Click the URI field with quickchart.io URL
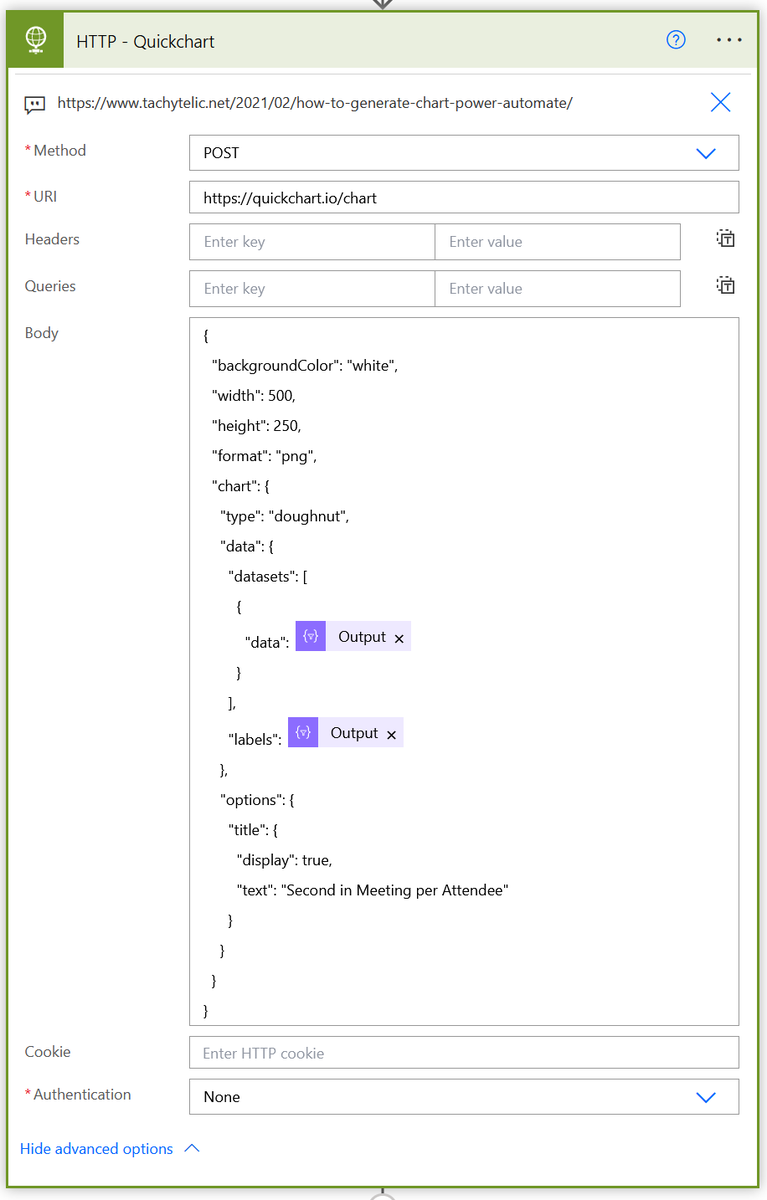Viewport: 767px width, 1200px height. tap(464, 198)
